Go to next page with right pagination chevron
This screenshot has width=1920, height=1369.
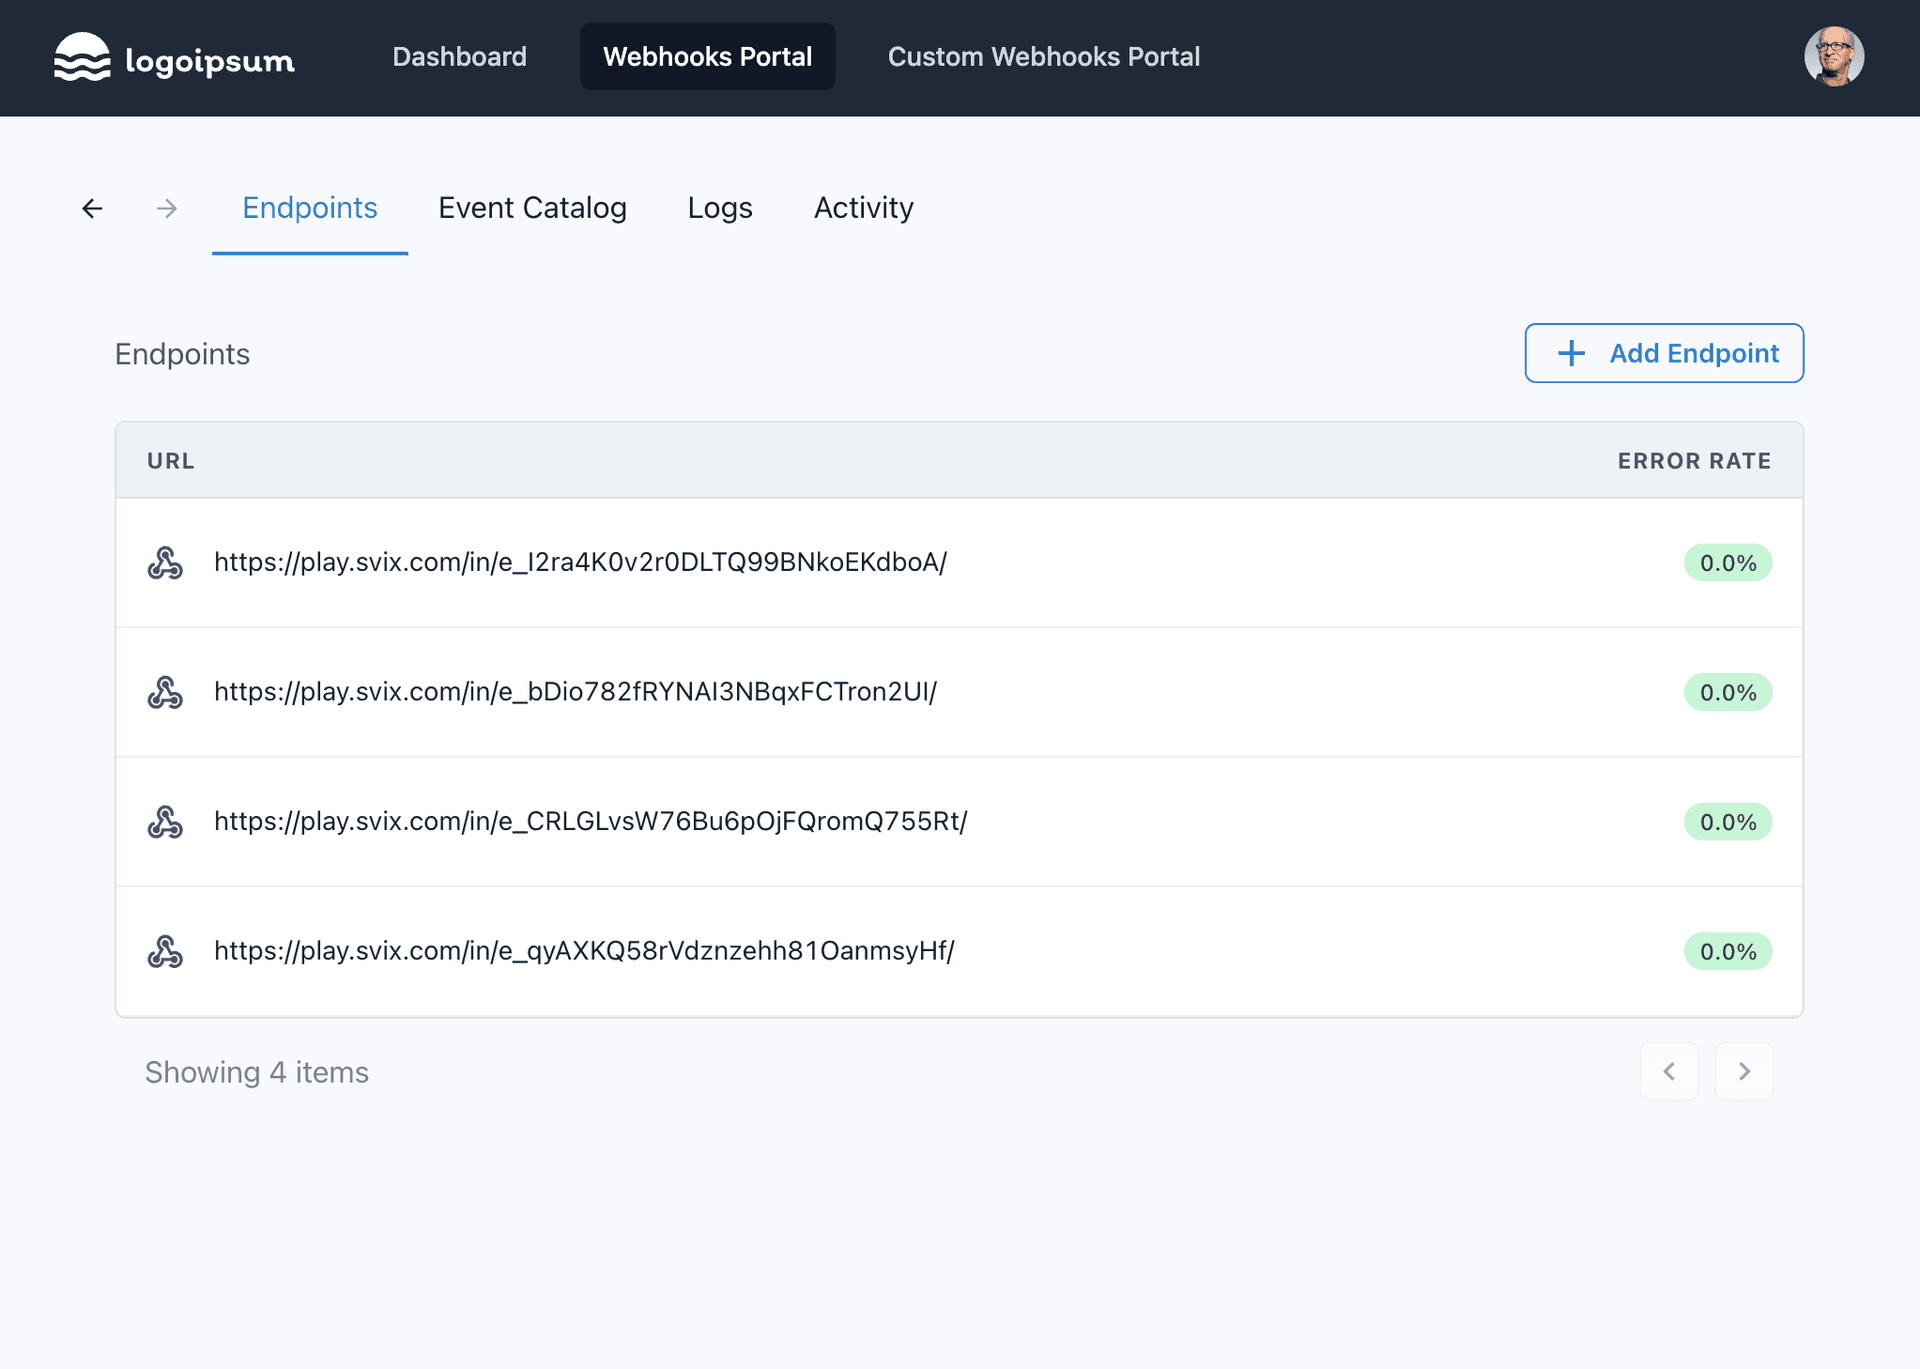1744,1071
